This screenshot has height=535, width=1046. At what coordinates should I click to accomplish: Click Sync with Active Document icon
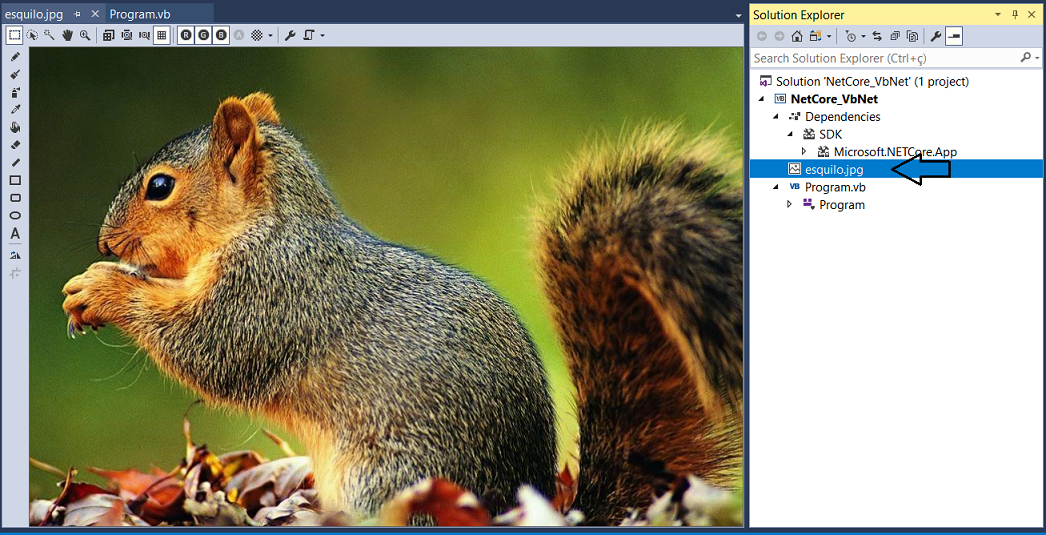[877, 36]
